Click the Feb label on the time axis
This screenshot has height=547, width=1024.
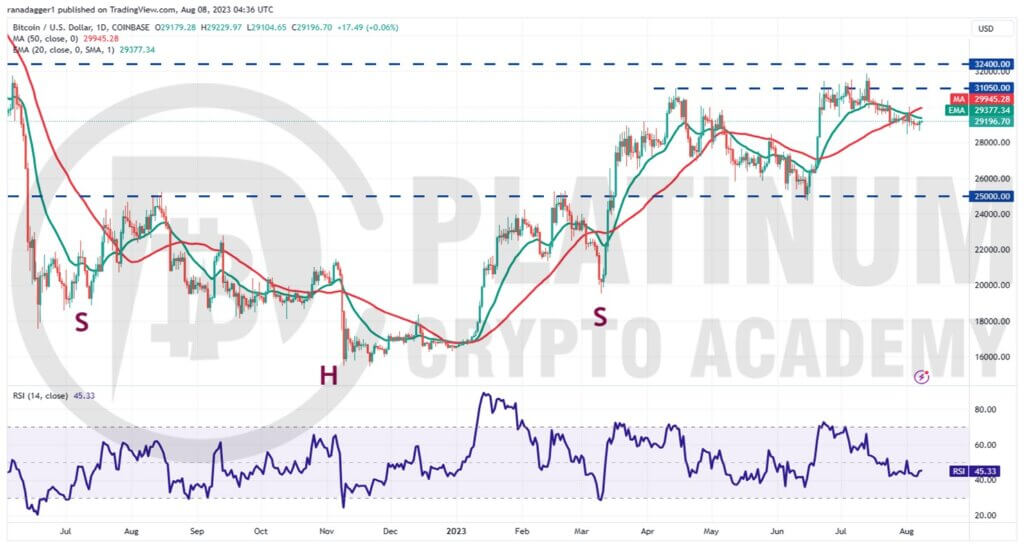click(x=520, y=531)
